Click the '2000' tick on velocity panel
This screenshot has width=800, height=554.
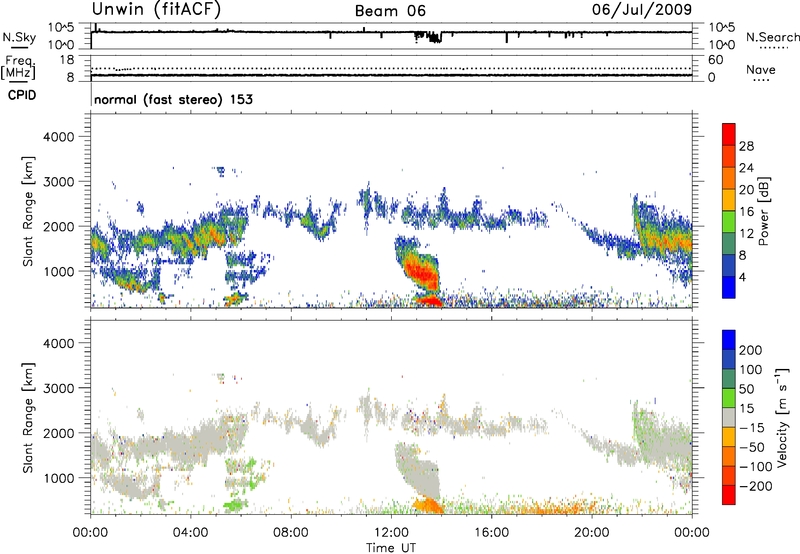click(x=58, y=433)
